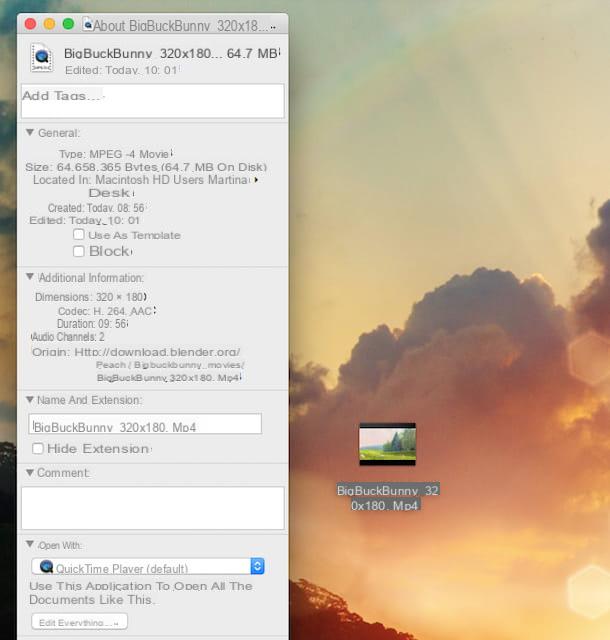Click the QuickTime file icon in the info header
Image resolution: width=610 pixels, height=640 pixels.
(x=42, y=58)
